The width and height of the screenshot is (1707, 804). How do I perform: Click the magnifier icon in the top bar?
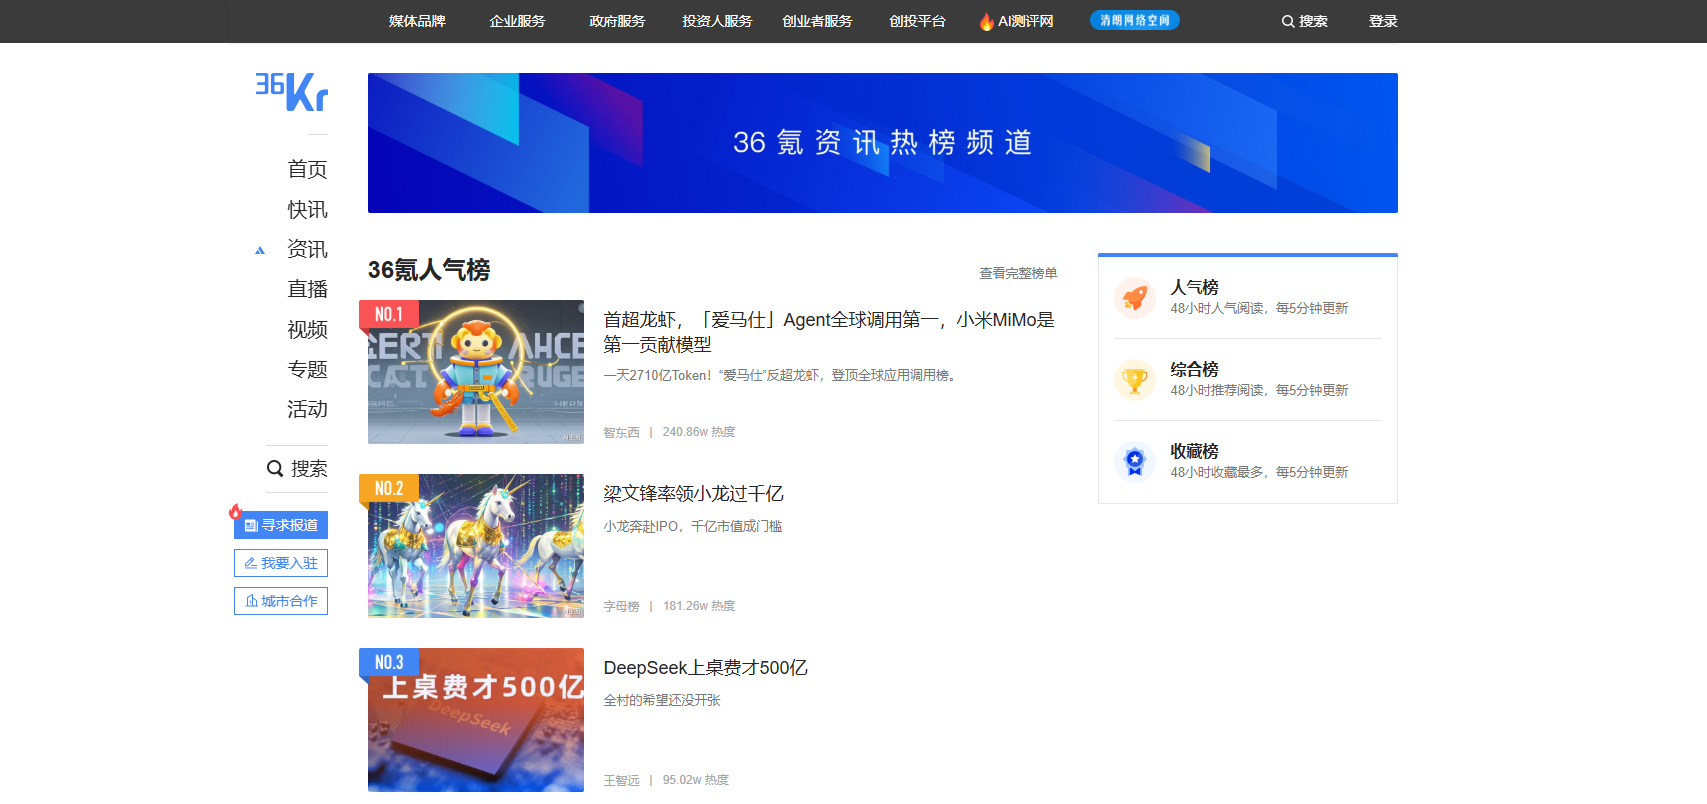point(1288,21)
